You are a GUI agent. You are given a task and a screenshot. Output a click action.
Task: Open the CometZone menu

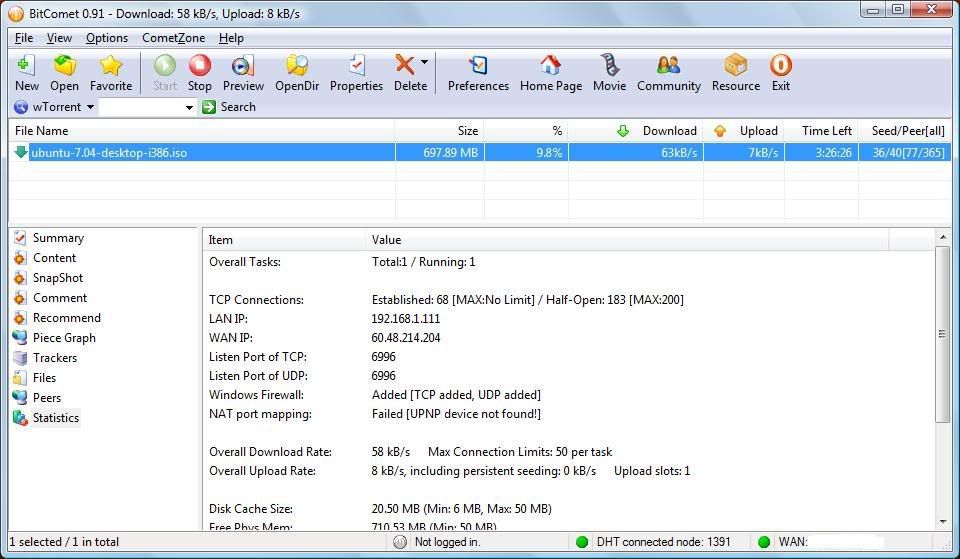pos(173,38)
